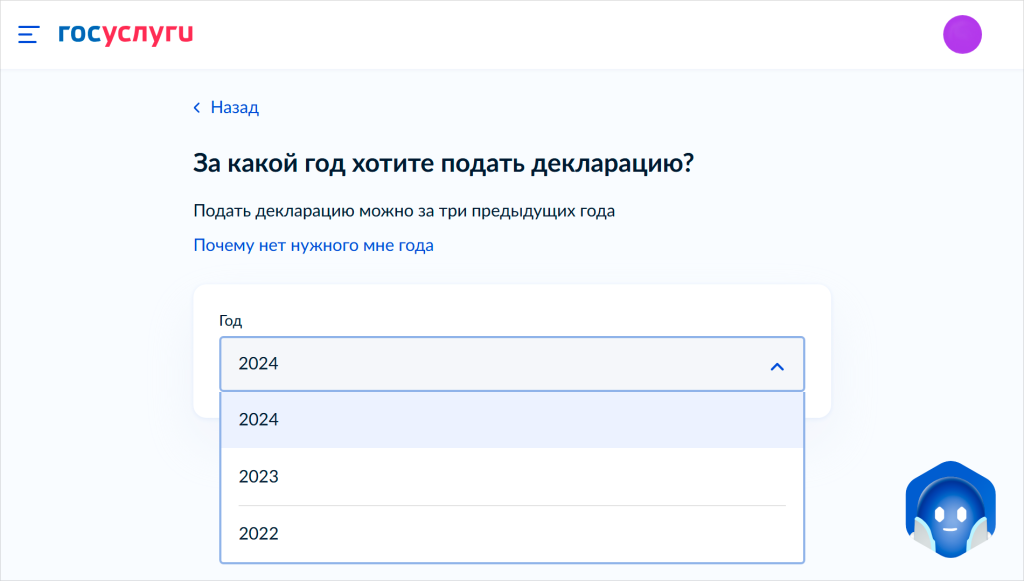This screenshot has width=1024, height=581.
Task: Collapse the year list with the chevron
Action: (777, 366)
